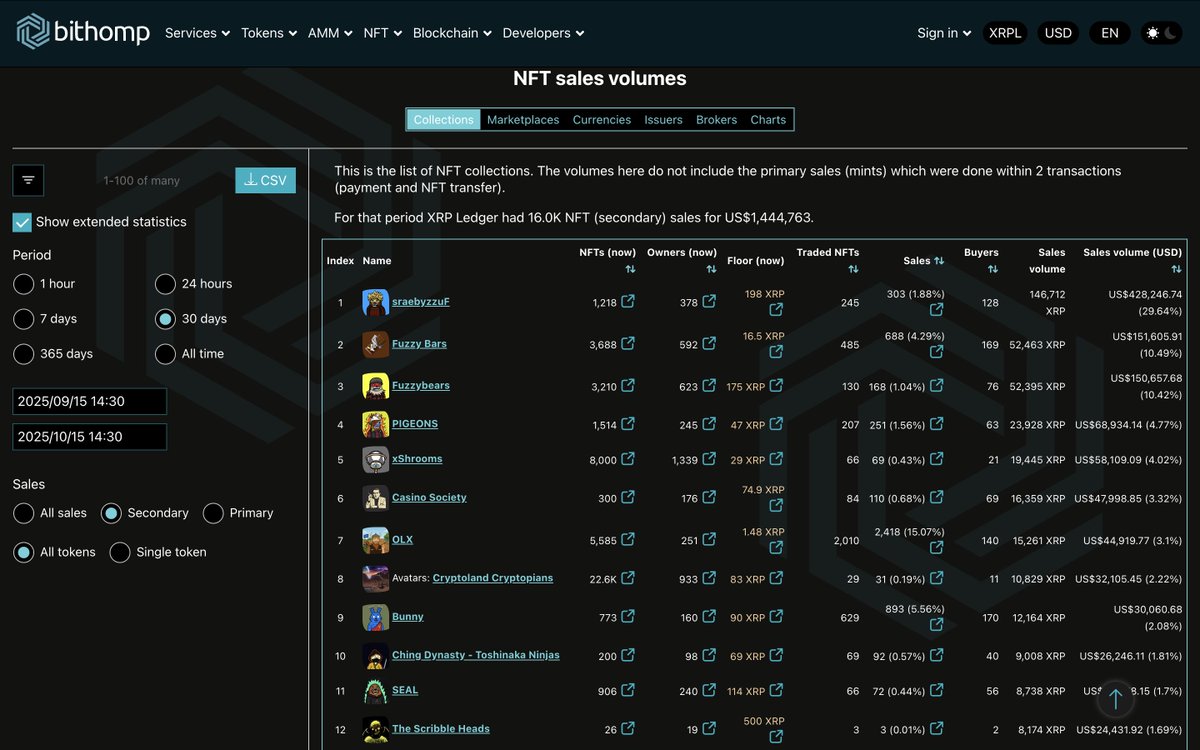Open the filter options icon button

coord(28,180)
